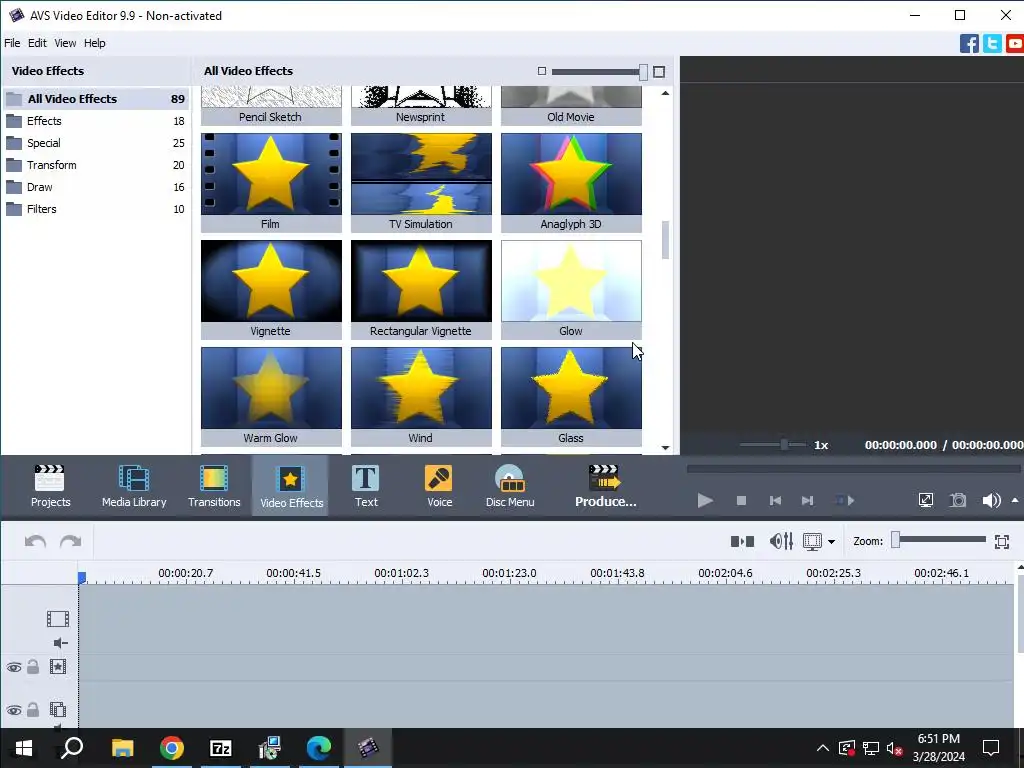Image resolution: width=1024 pixels, height=768 pixels.
Task: Click the effects list scroll up arrow
Action: tap(665, 93)
